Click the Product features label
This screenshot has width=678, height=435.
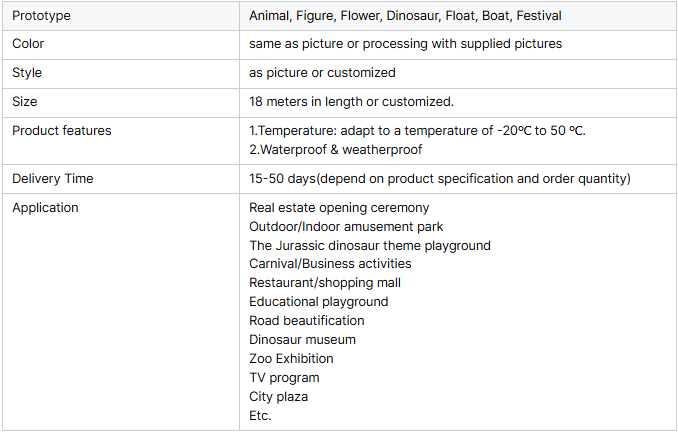click(62, 131)
